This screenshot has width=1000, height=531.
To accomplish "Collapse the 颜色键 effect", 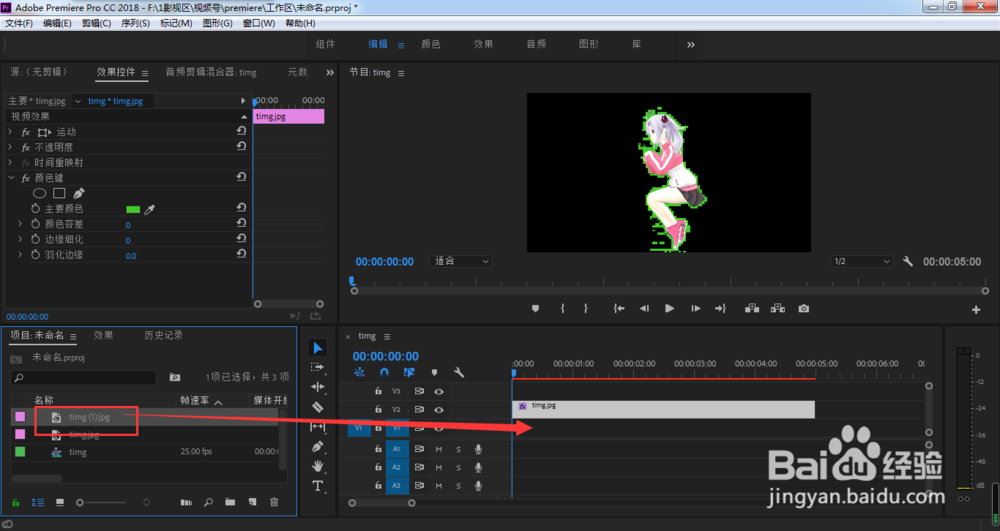I will click(11, 178).
